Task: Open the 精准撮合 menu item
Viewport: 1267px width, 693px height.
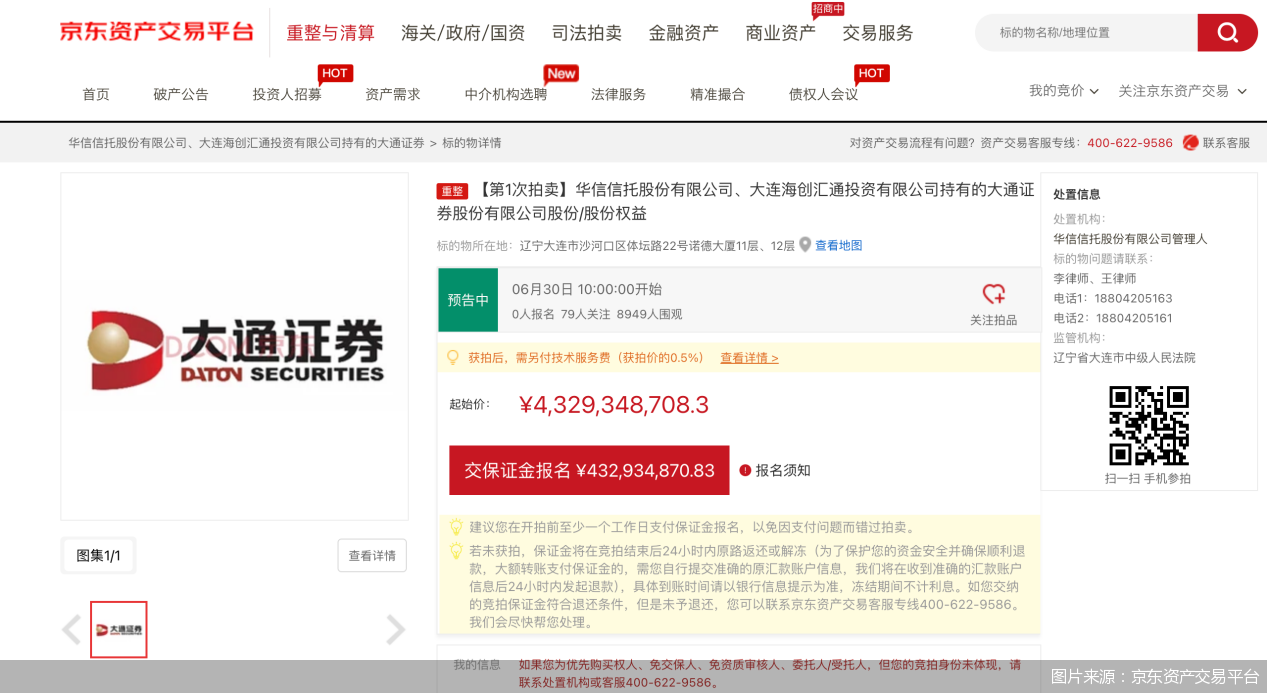Action: pyautogui.click(x=718, y=94)
